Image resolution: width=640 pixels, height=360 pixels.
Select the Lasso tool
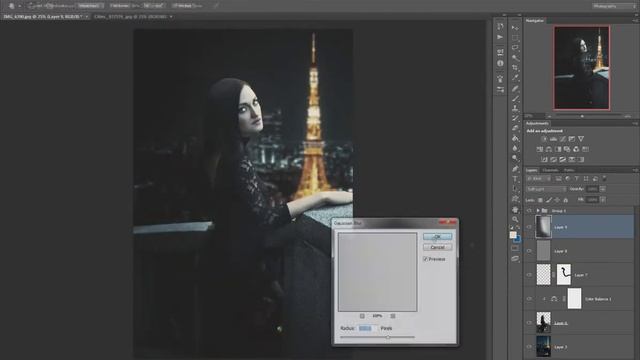tap(516, 48)
